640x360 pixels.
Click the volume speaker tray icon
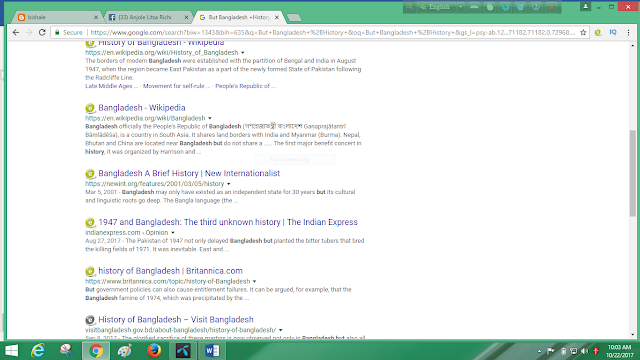point(584,351)
